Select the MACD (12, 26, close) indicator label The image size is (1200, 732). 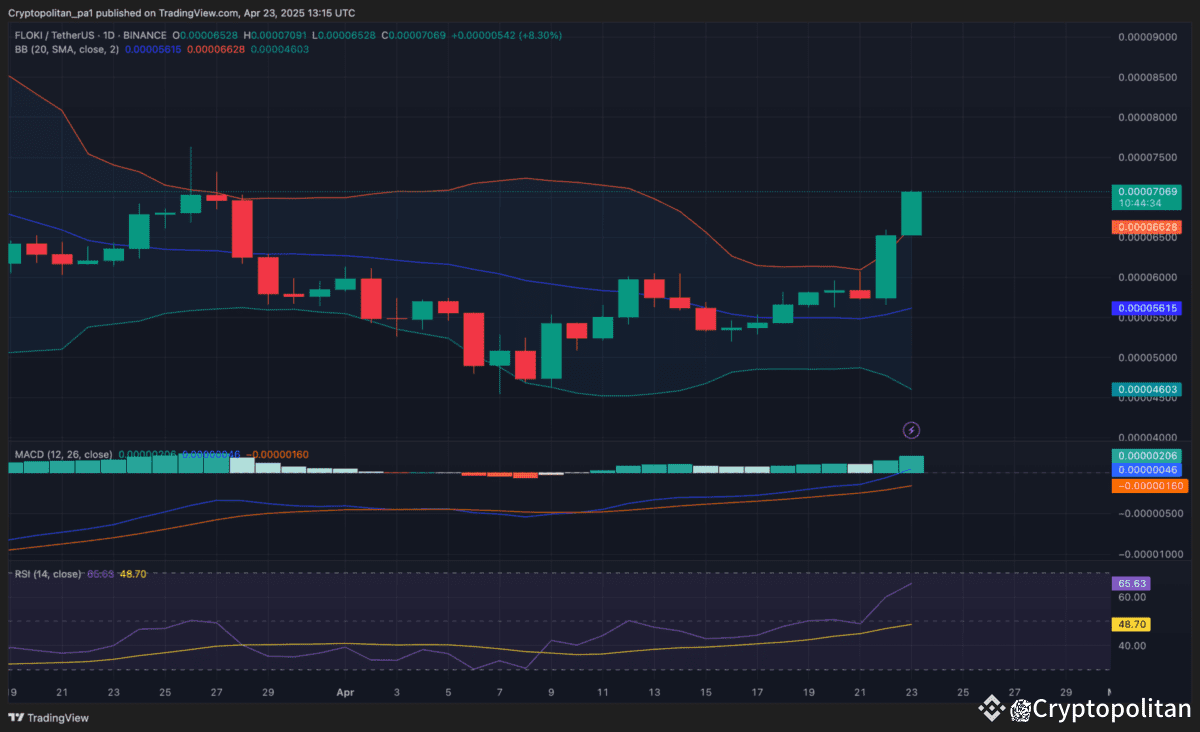pyautogui.click(x=62, y=452)
